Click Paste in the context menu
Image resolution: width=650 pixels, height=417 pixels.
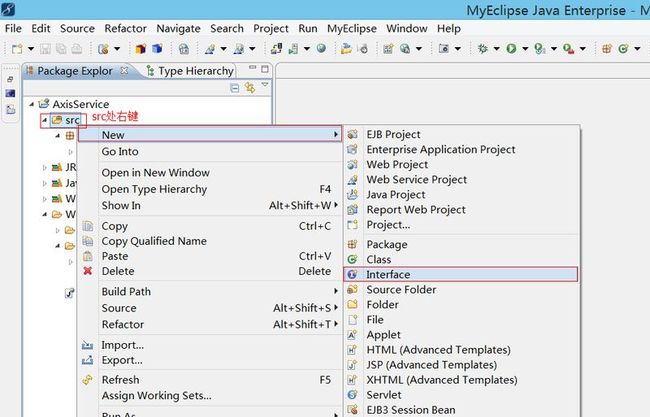click(x=210, y=256)
